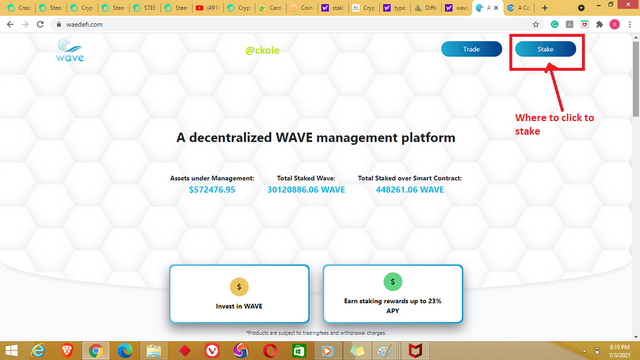The height and width of the screenshot is (360, 640).
Task: Click the Total Staked Wave label
Action: (306, 178)
